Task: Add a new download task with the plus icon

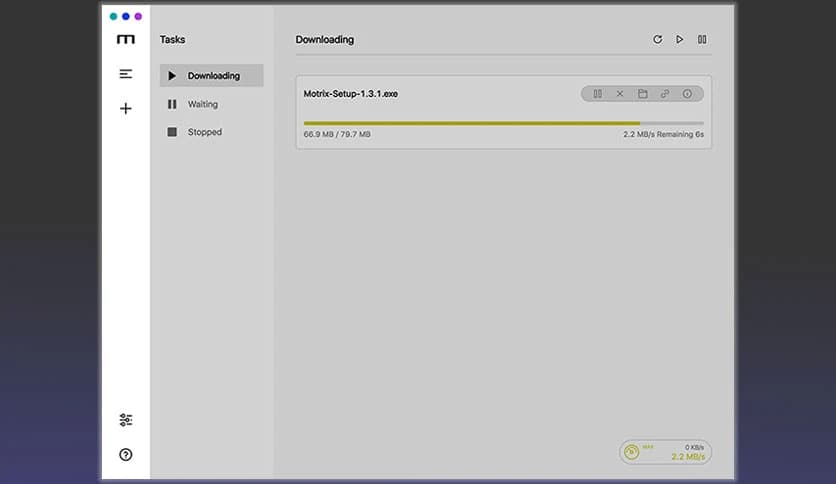Action: (126, 109)
